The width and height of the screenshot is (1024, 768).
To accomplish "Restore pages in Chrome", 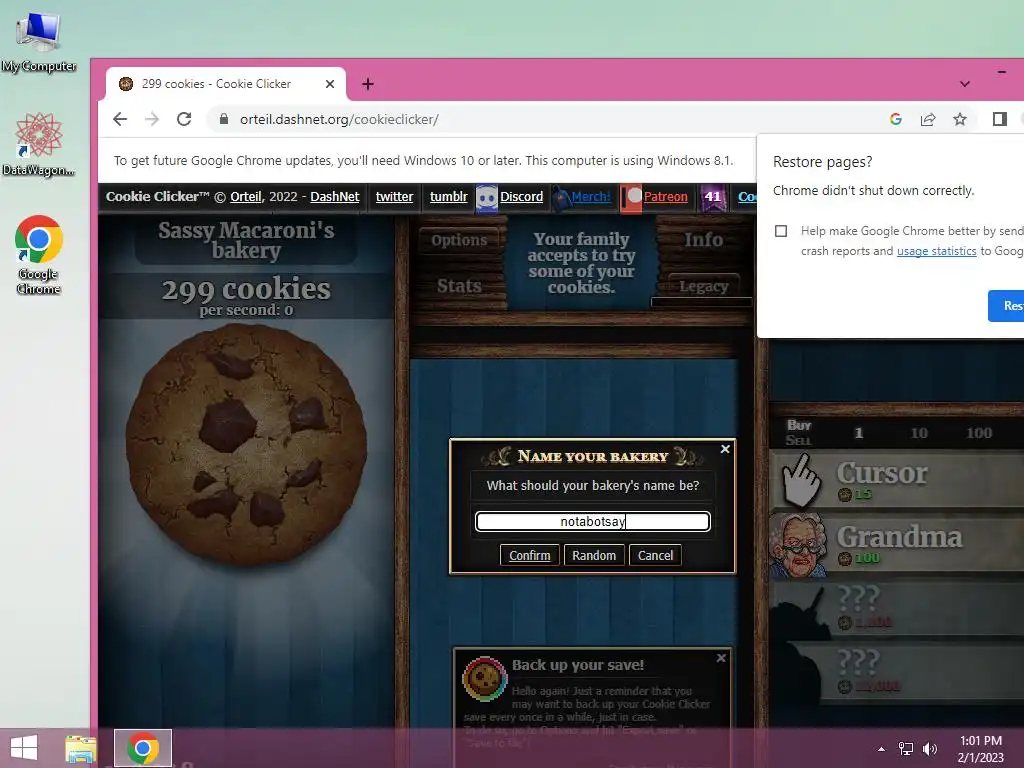I will [x=1006, y=306].
